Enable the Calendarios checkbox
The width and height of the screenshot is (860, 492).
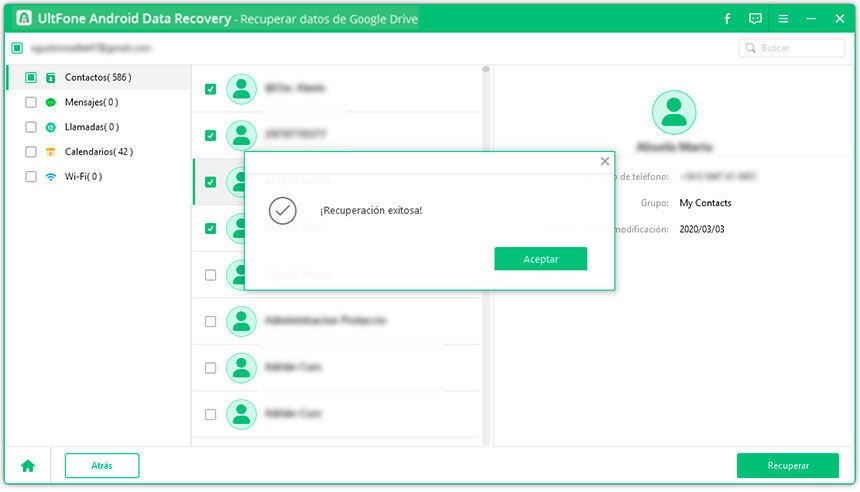click(31, 152)
